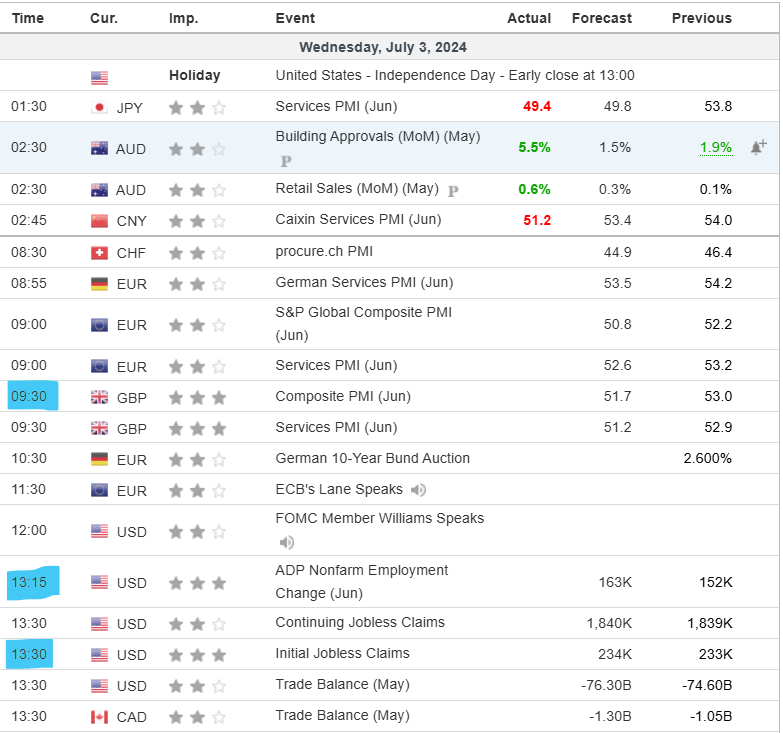Click the preliminary P icon under Building Approvals

tap(286, 160)
